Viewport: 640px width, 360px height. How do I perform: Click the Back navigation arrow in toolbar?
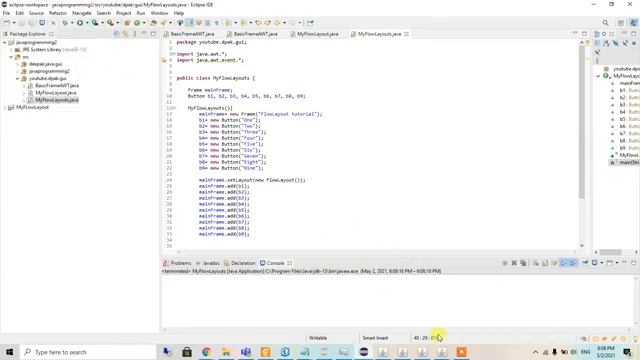[x=277, y=23]
